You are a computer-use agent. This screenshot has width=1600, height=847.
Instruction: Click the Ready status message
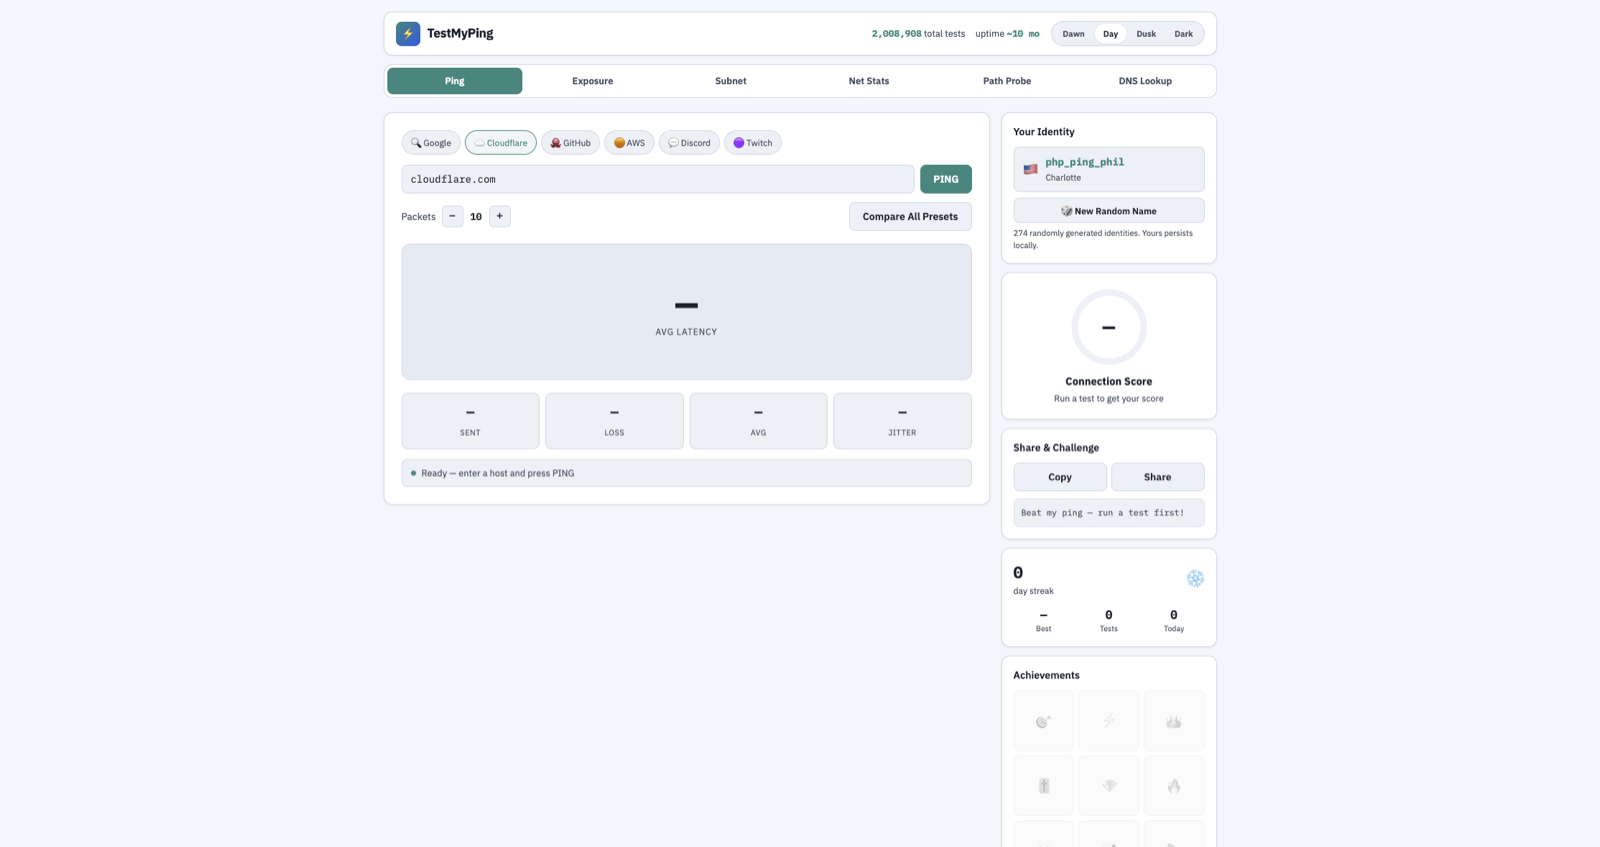pyautogui.click(x=498, y=473)
